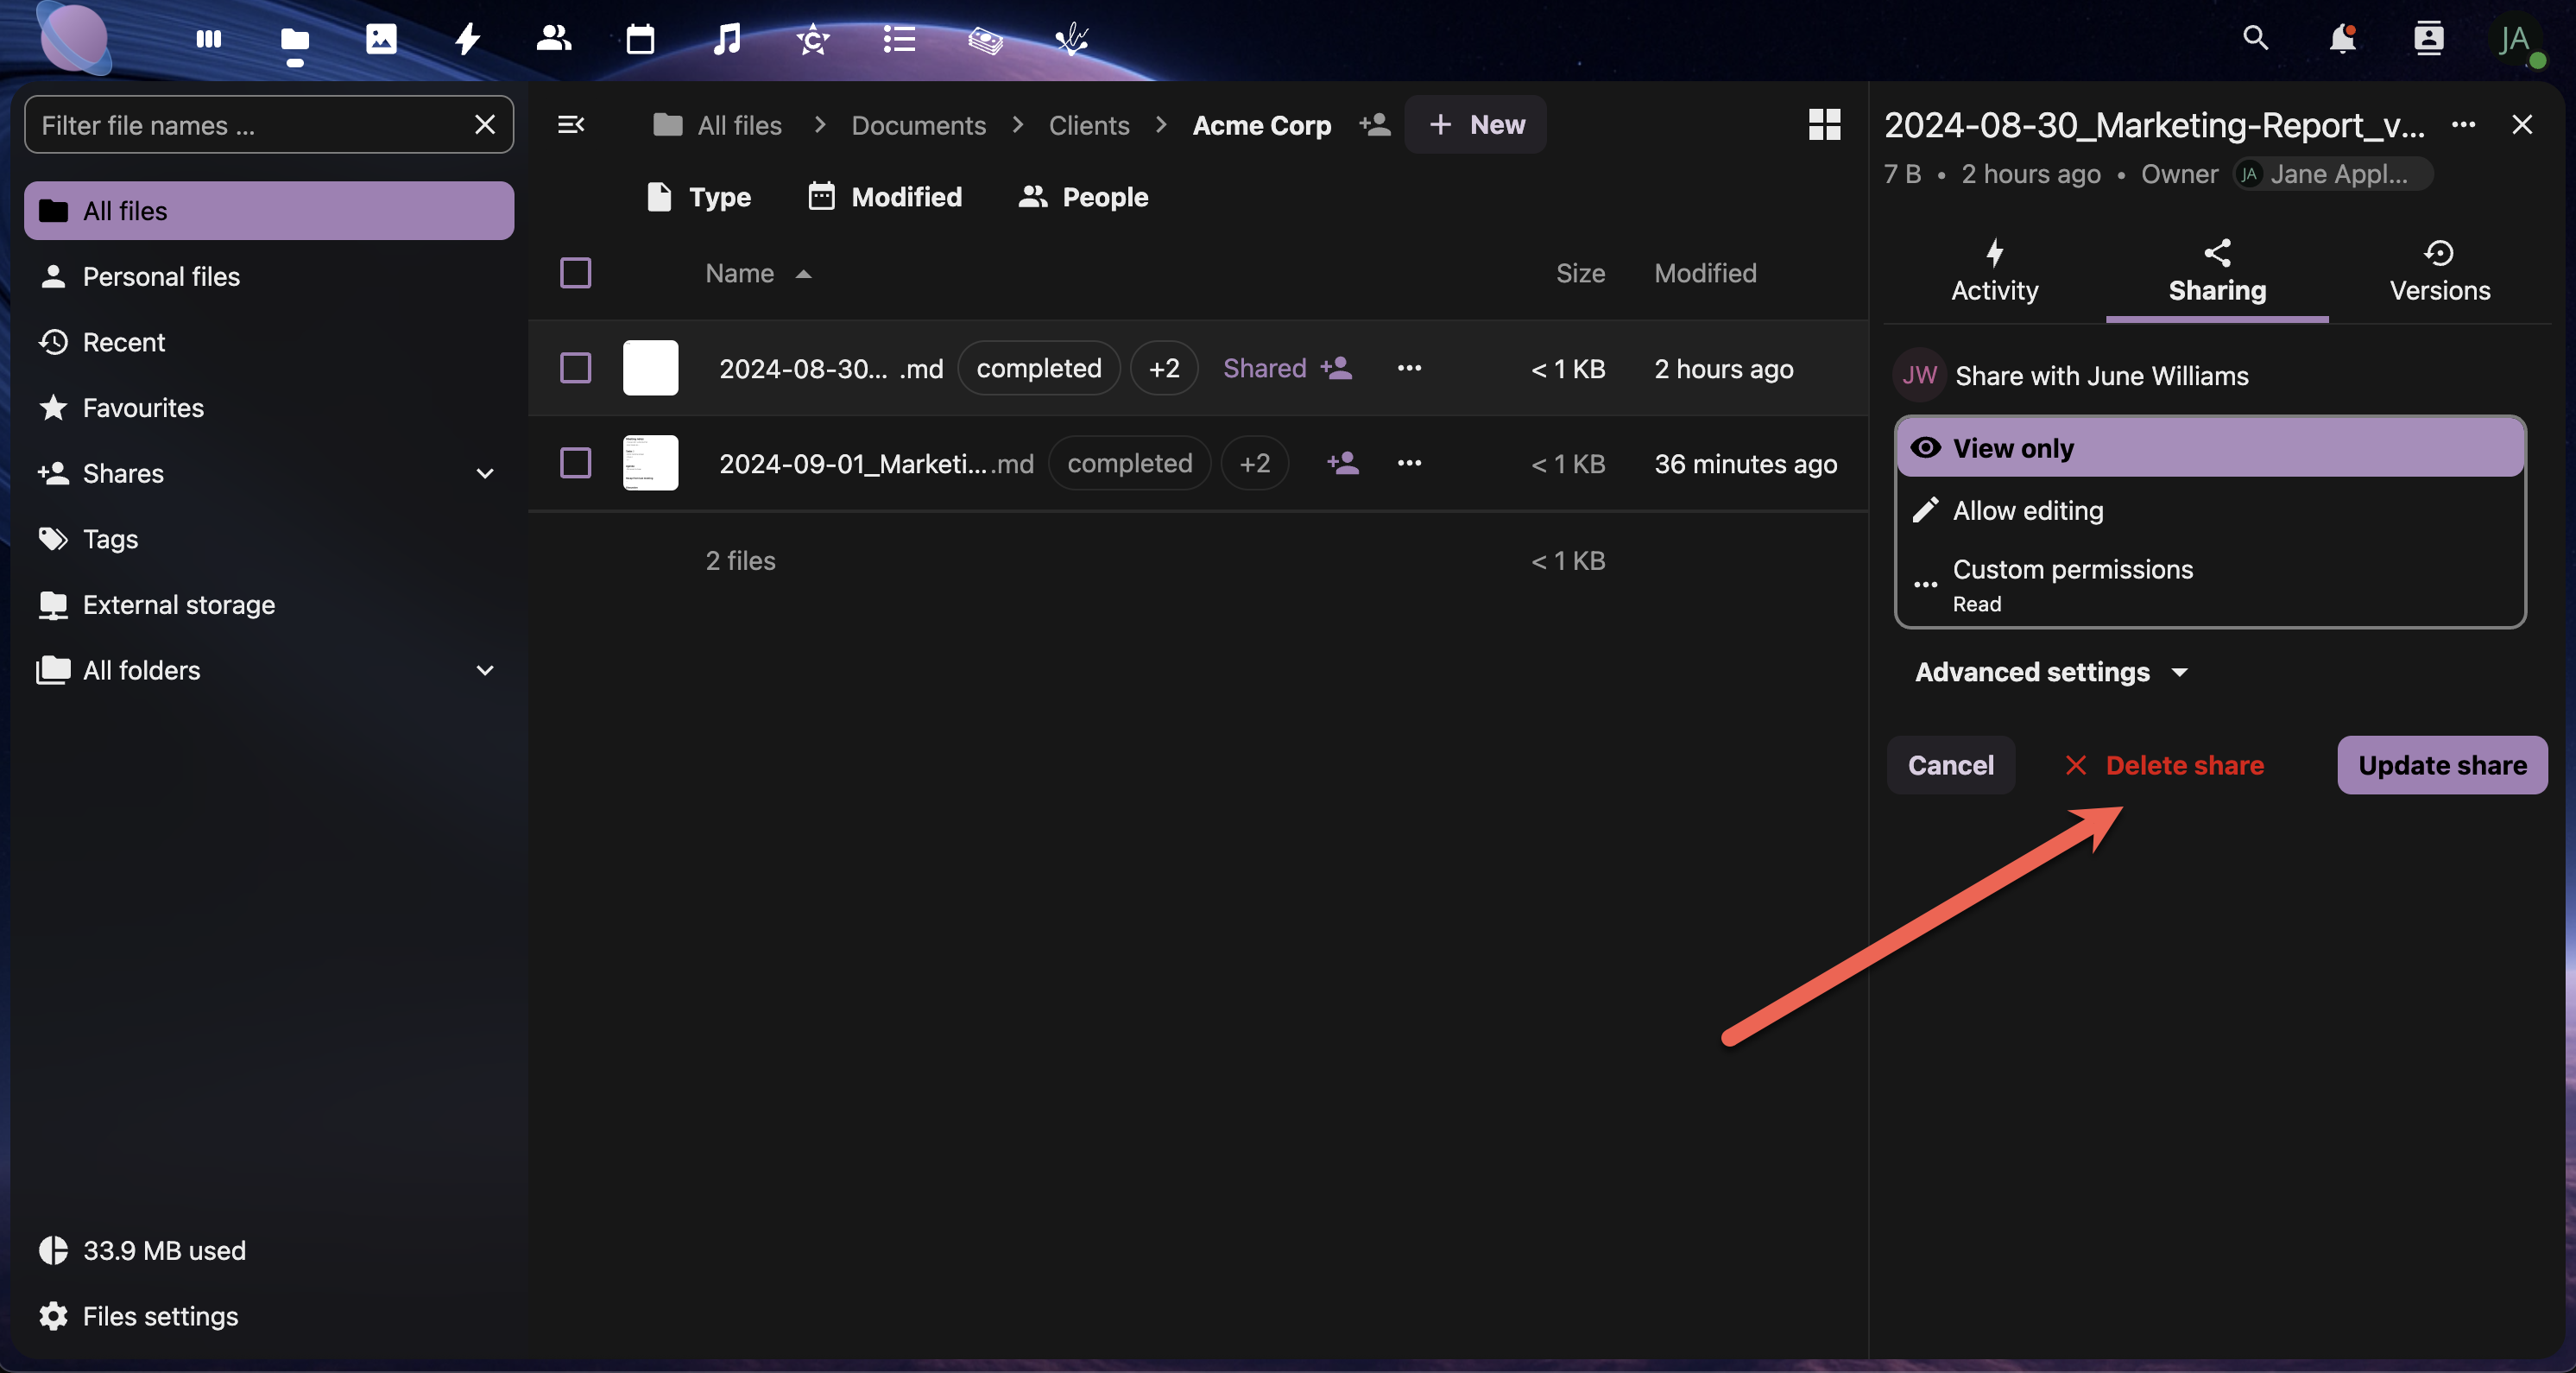Switch to the Activity tab

1994,272
